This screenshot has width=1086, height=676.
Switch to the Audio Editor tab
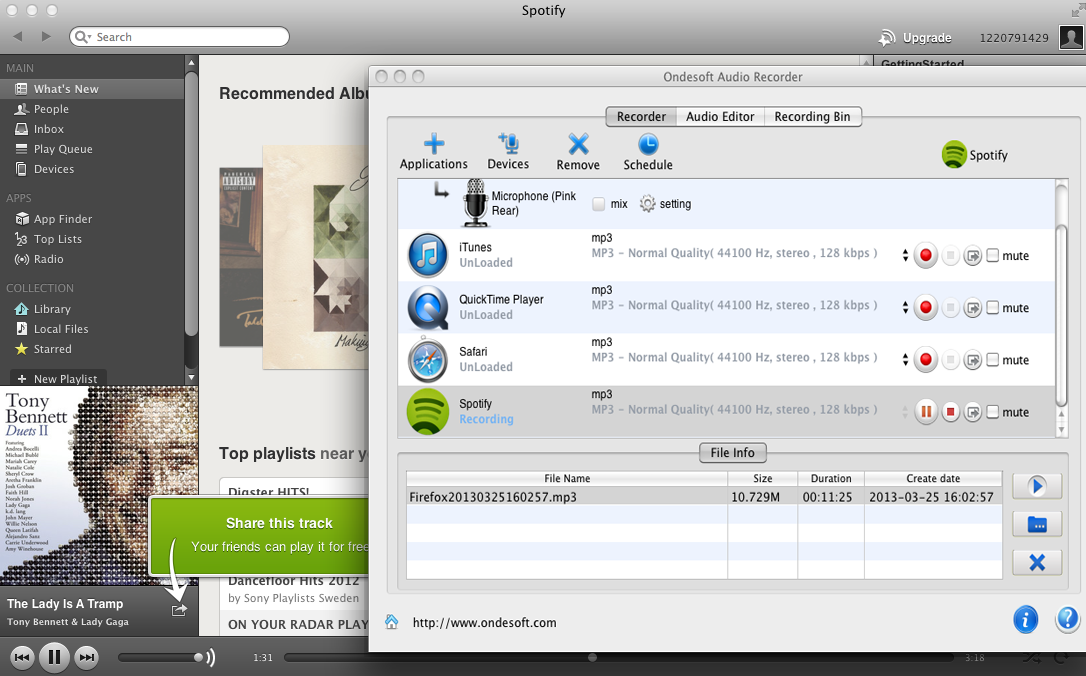[x=720, y=116]
